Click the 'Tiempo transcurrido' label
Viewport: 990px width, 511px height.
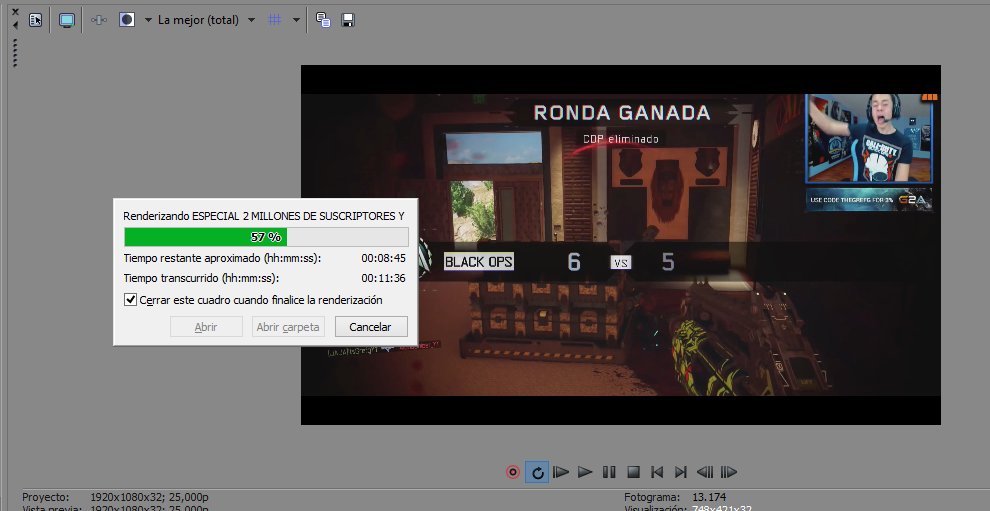tap(201, 279)
